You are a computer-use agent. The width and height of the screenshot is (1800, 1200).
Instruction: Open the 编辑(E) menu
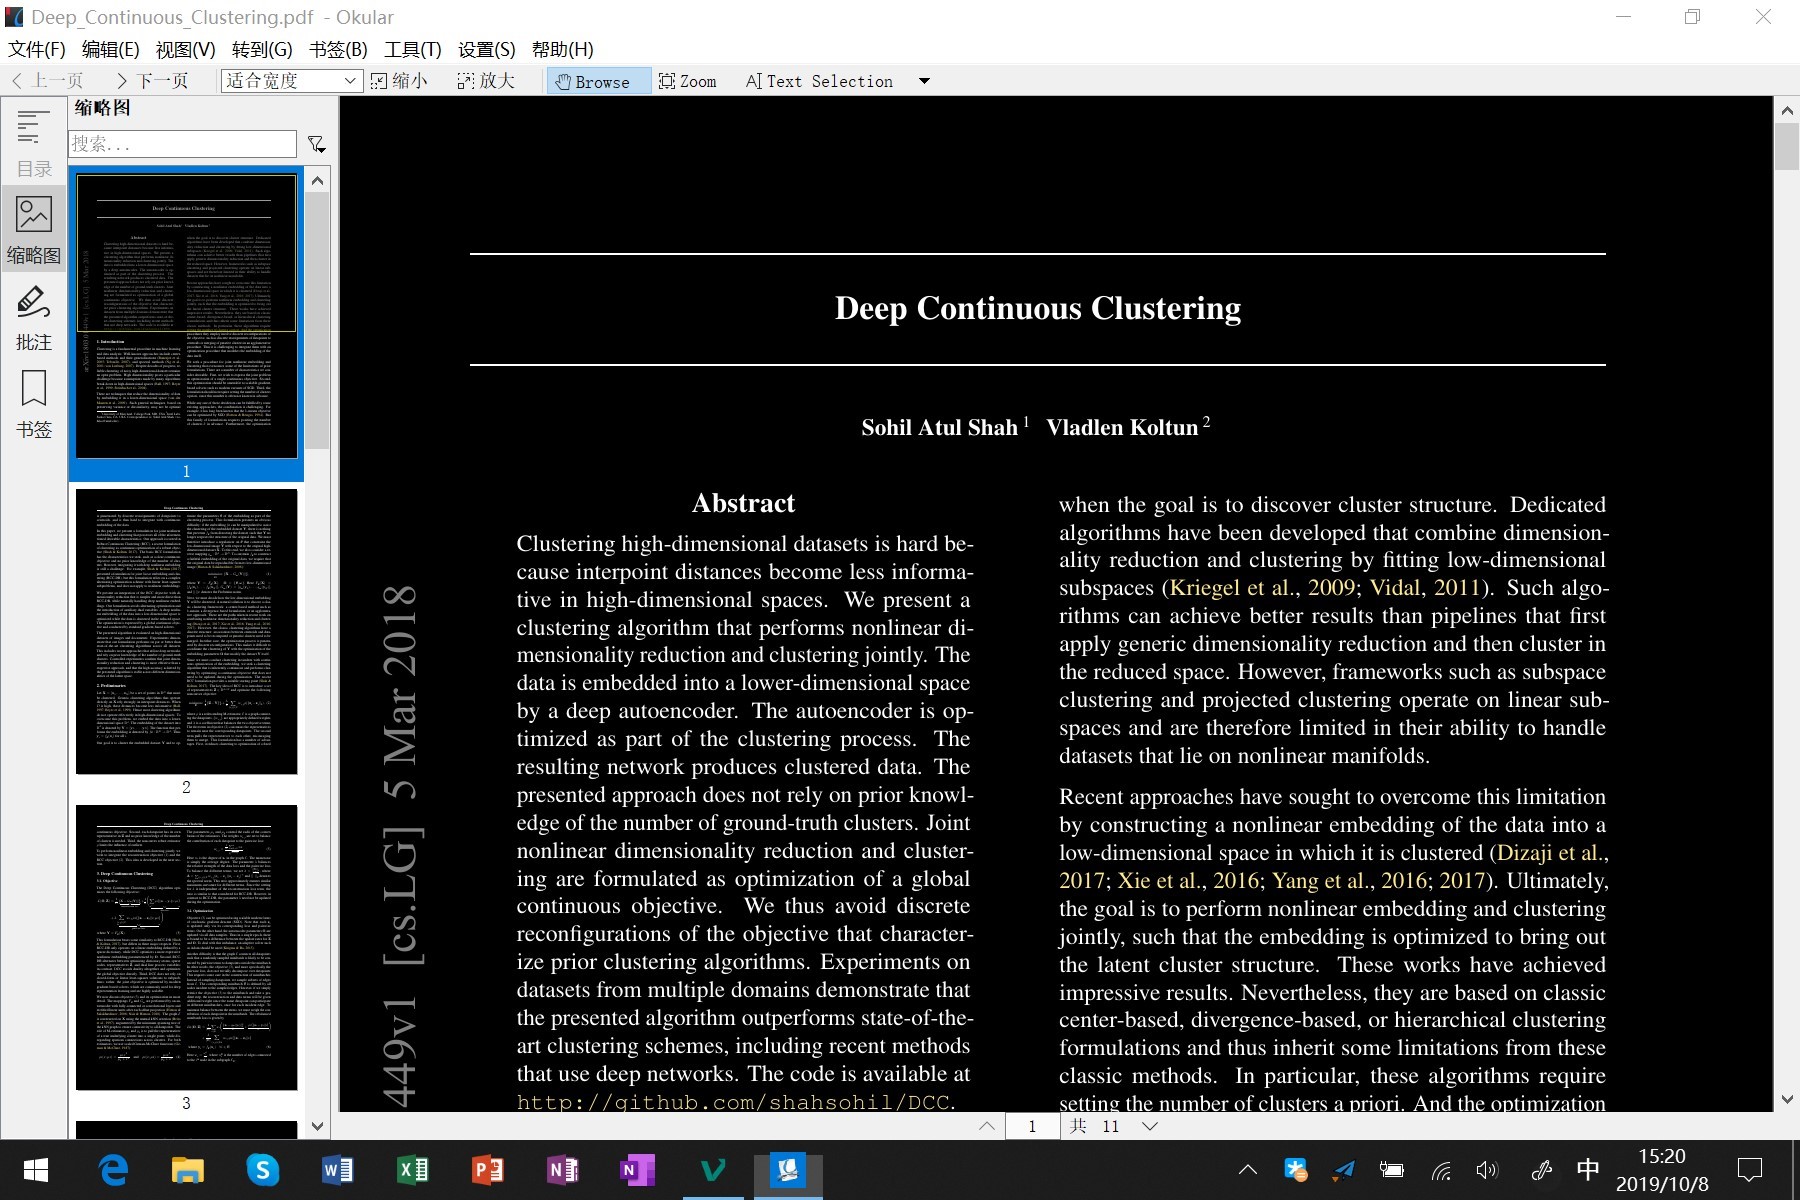(110, 49)
